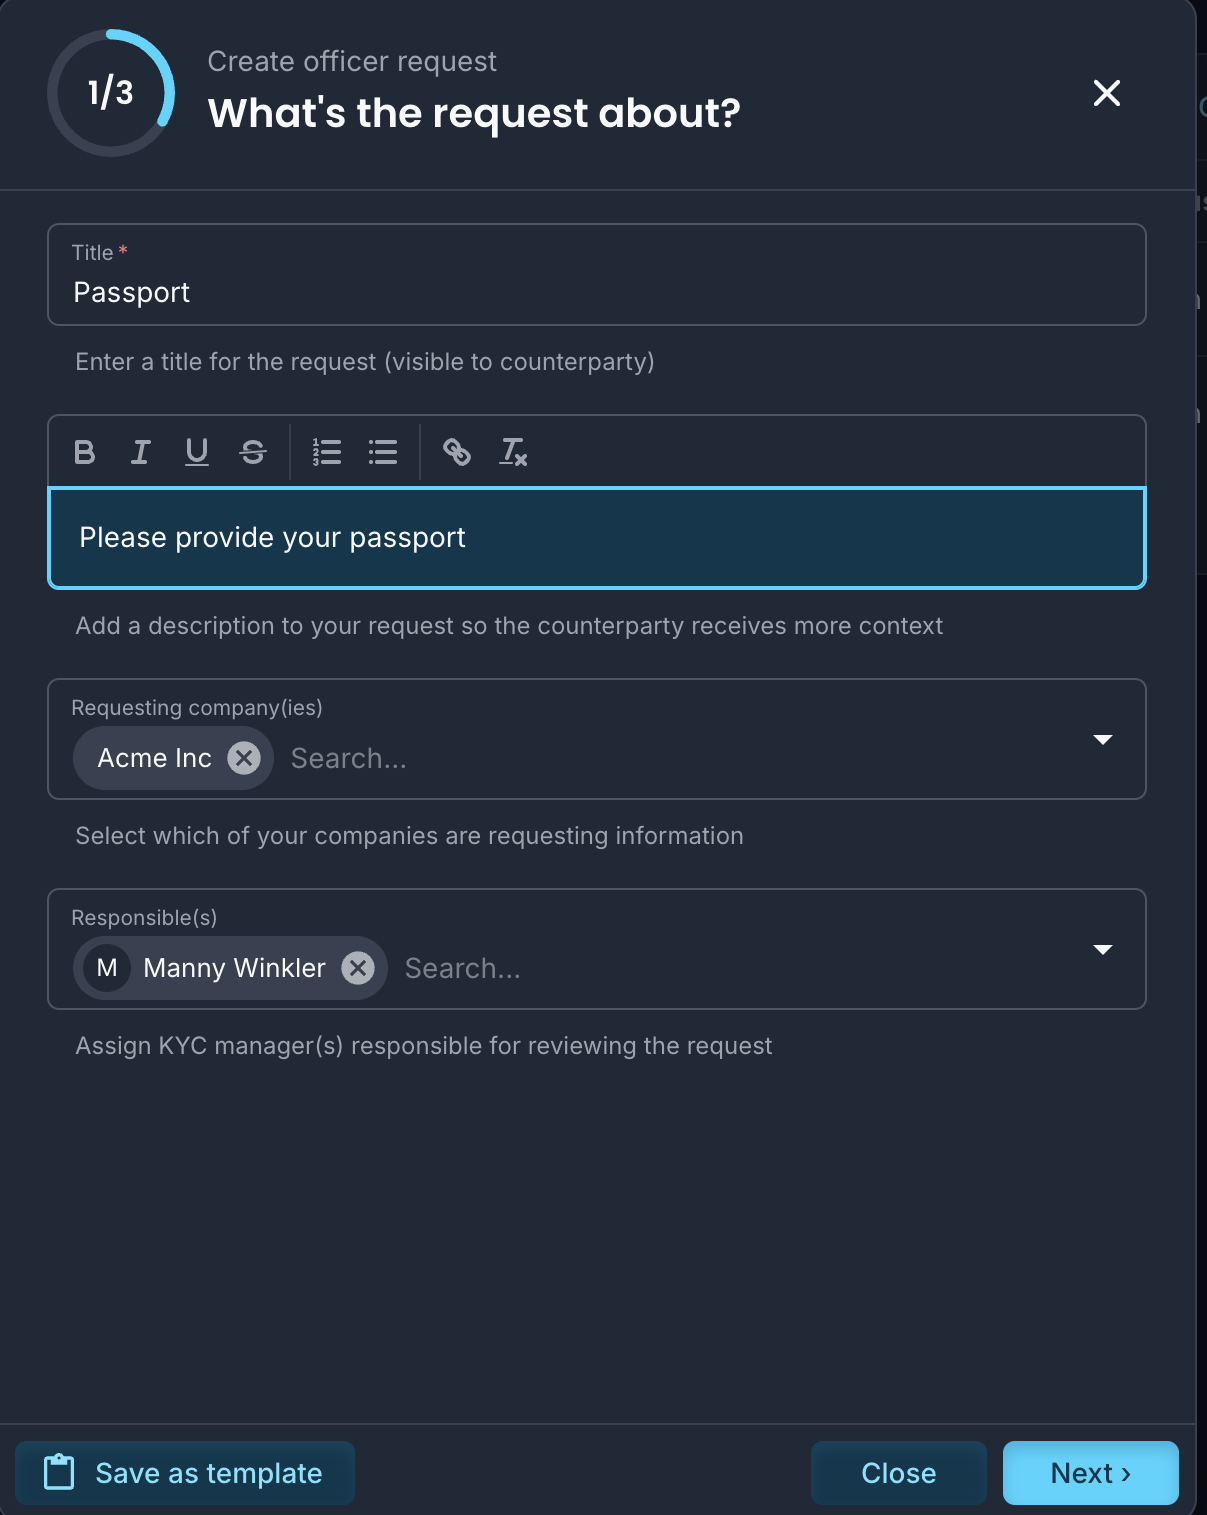This screenshot has height=1515, width=1207.
Task: Remove Acme Inc company chip
Action: point(244,758)
